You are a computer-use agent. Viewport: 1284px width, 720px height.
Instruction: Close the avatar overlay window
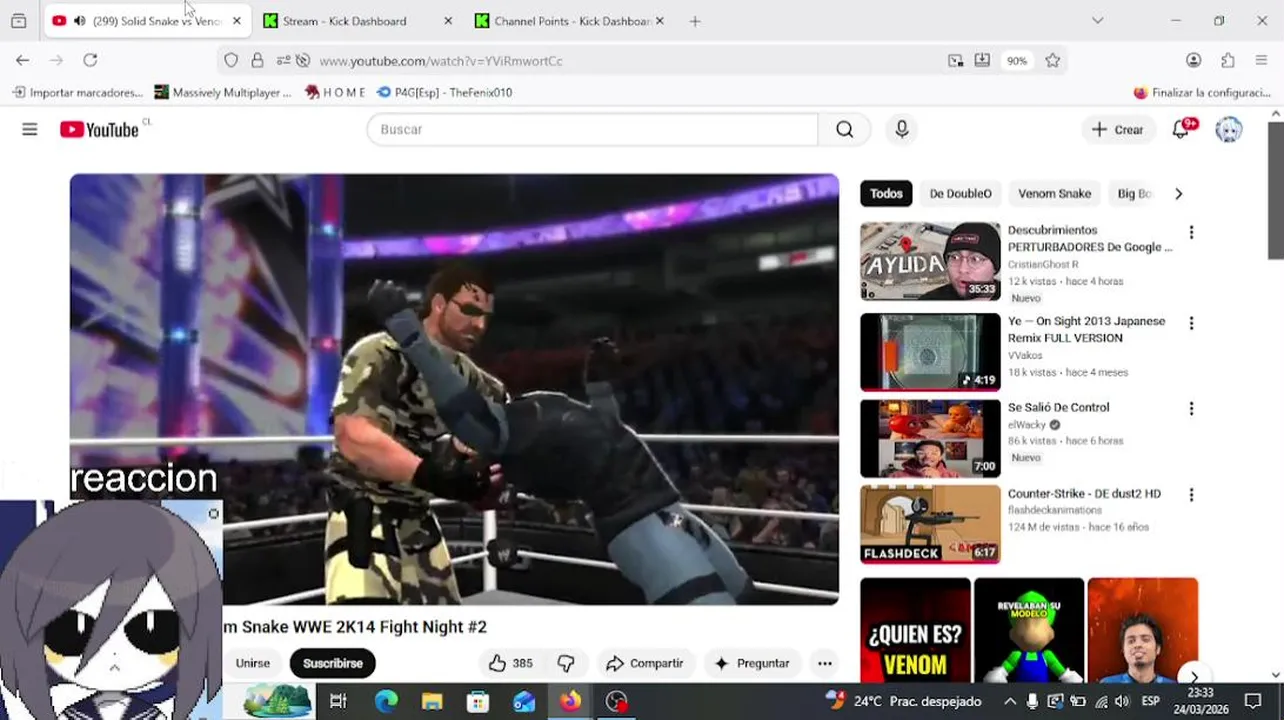tap(213, 514)
